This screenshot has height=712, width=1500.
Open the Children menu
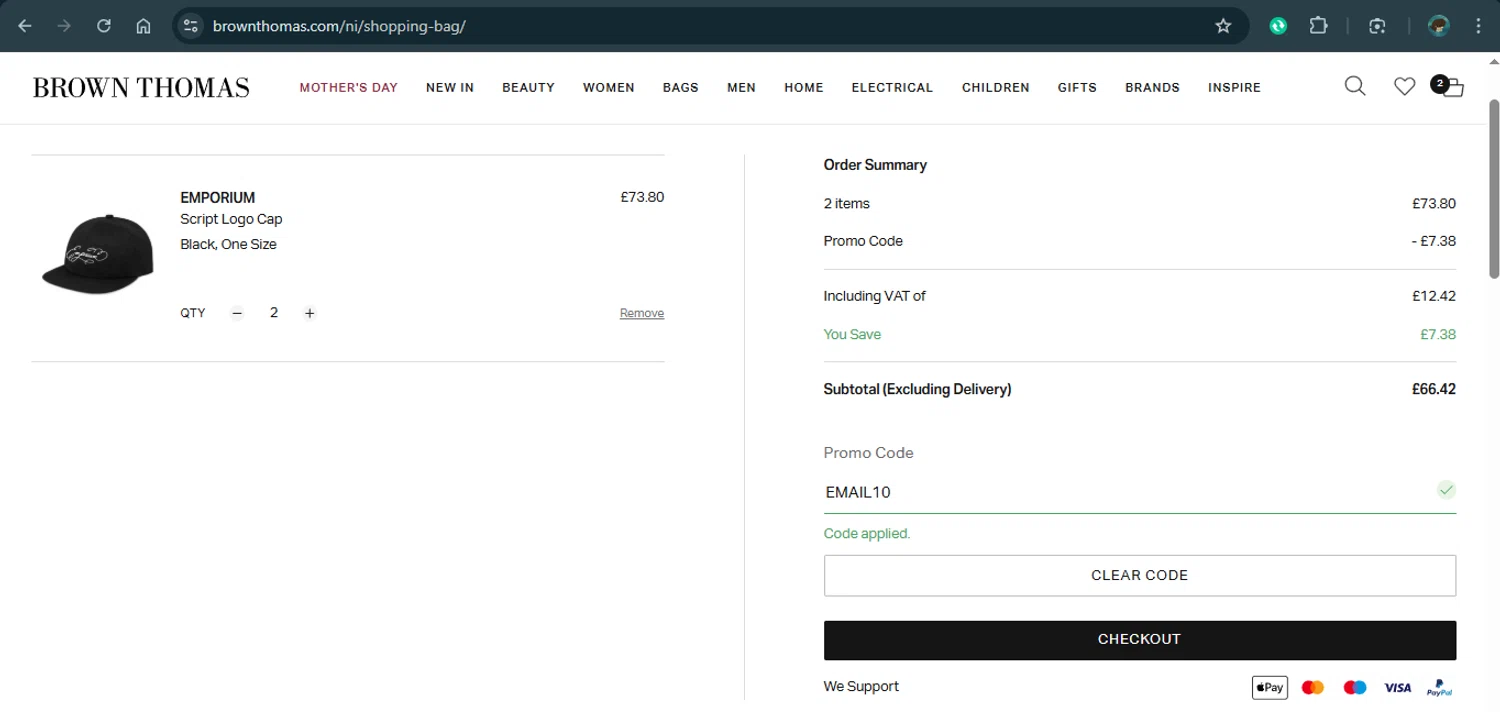coord(996,88)
